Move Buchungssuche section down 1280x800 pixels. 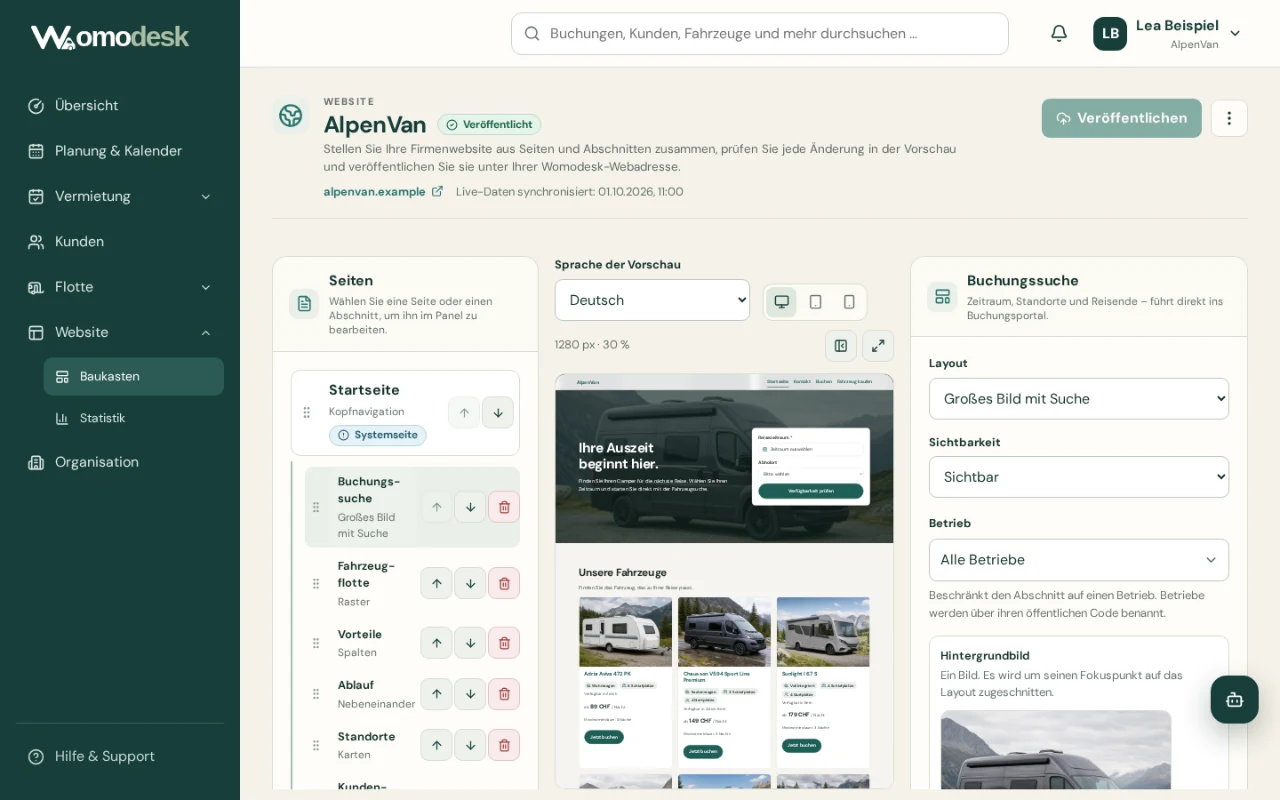(x=470, y=507)
